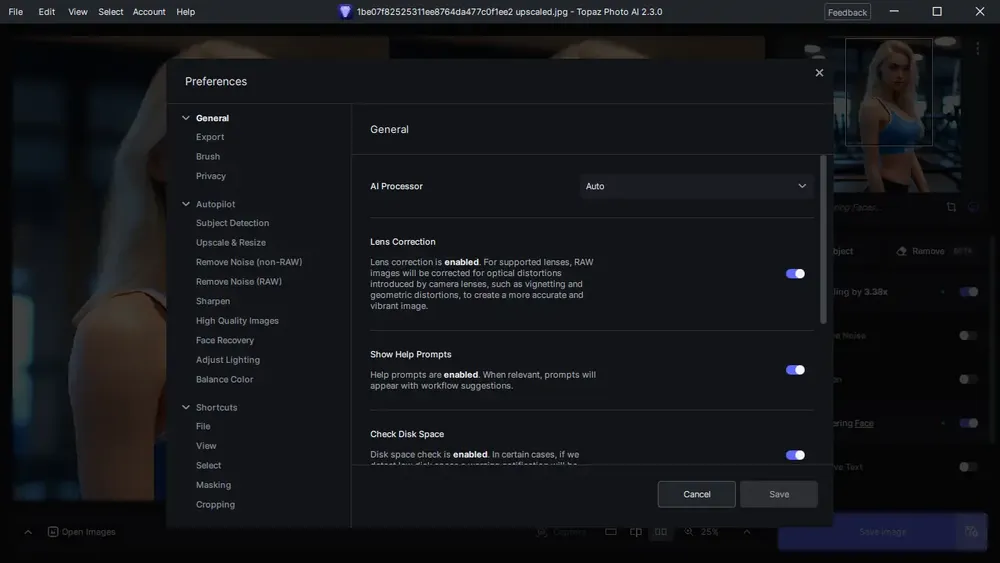Open the Face Recovery preferences page
Image resolution: width=1000 pixels, height=563 pixels.
(224, 340)
